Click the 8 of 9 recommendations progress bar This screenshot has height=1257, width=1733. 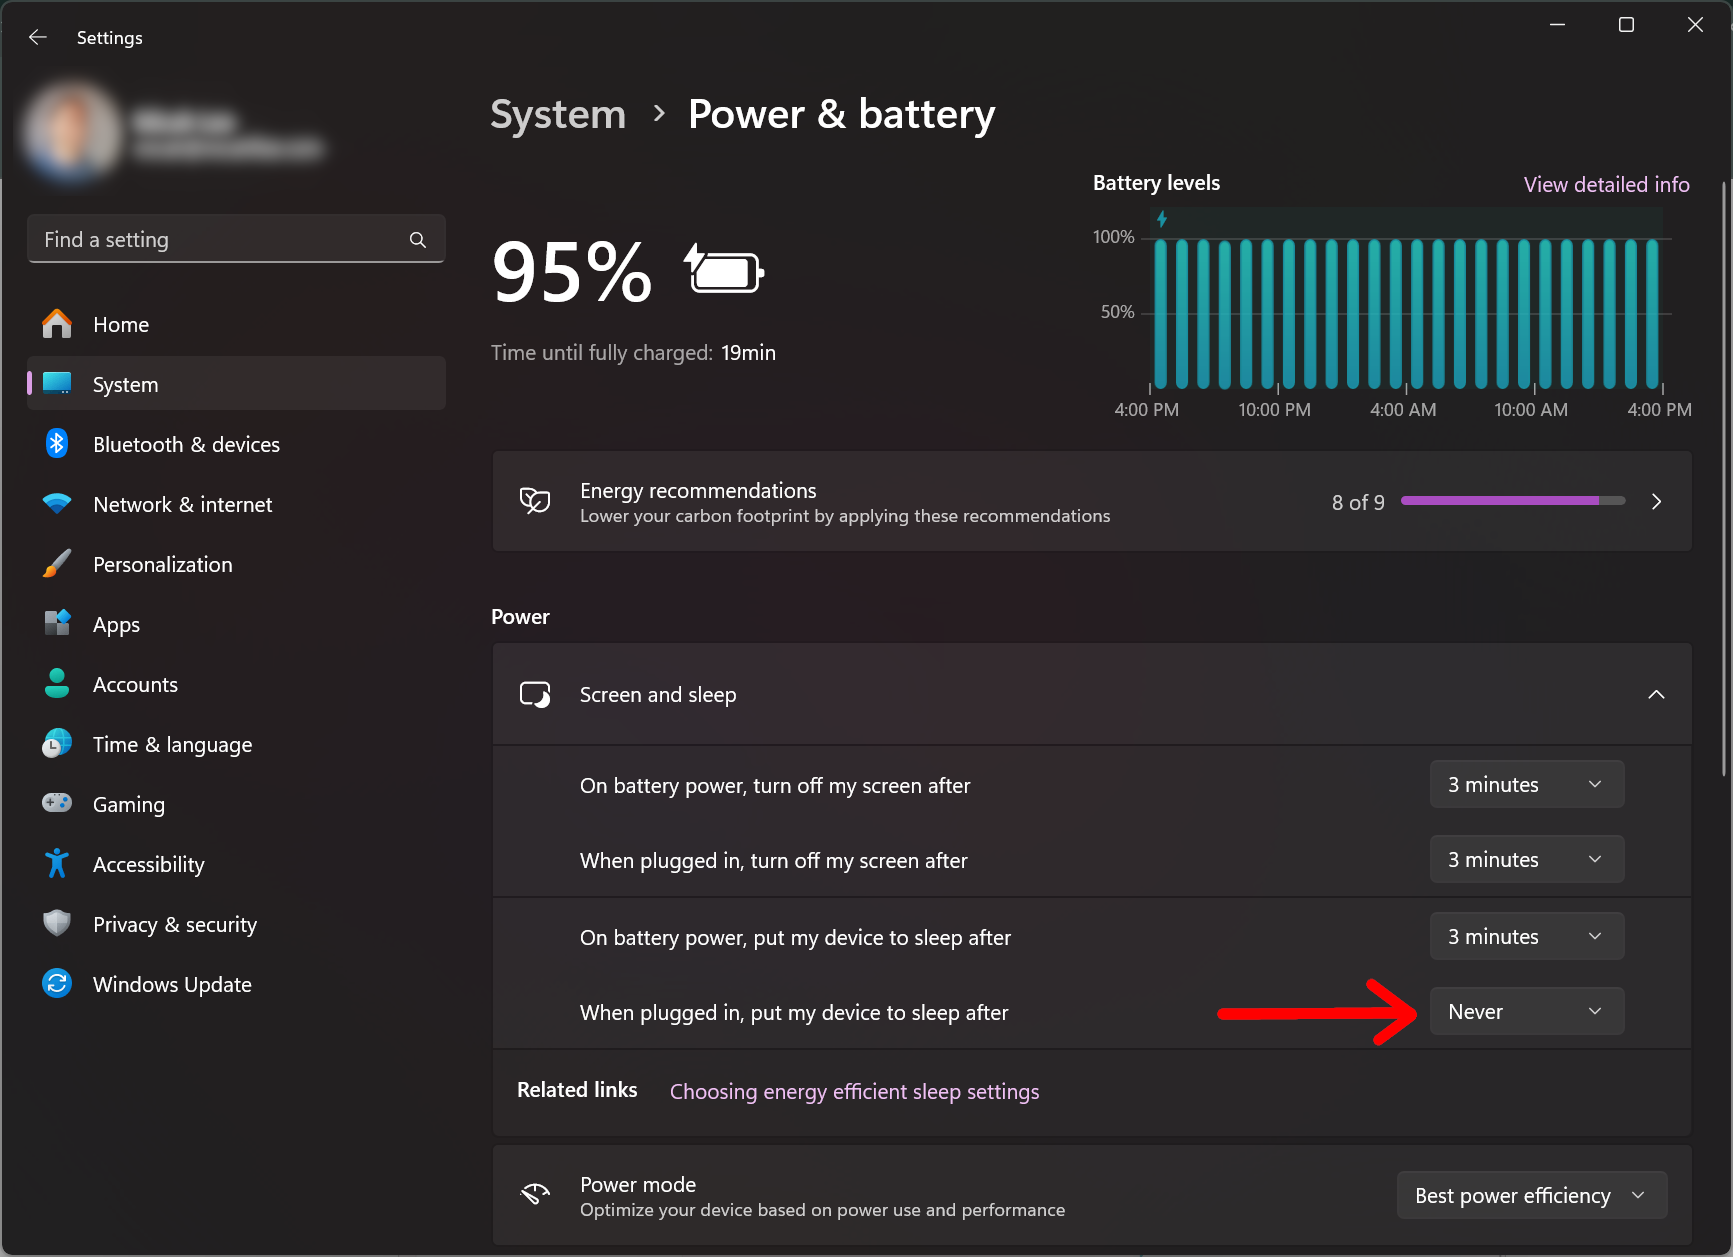point(1511,501)
